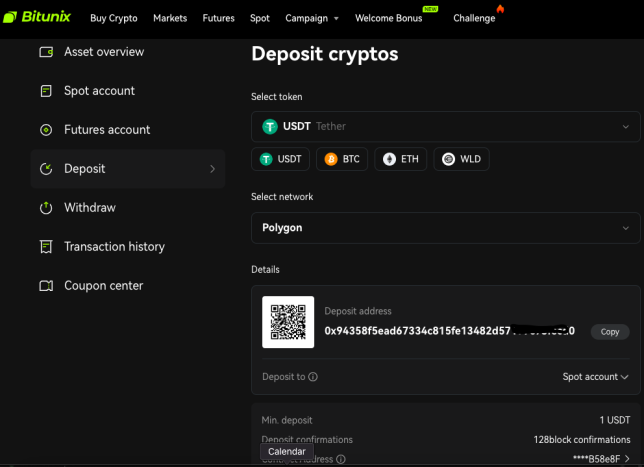Screen dimensions: 644x467
Task: Click the Bitunix logo
Action: click(37, 17)
